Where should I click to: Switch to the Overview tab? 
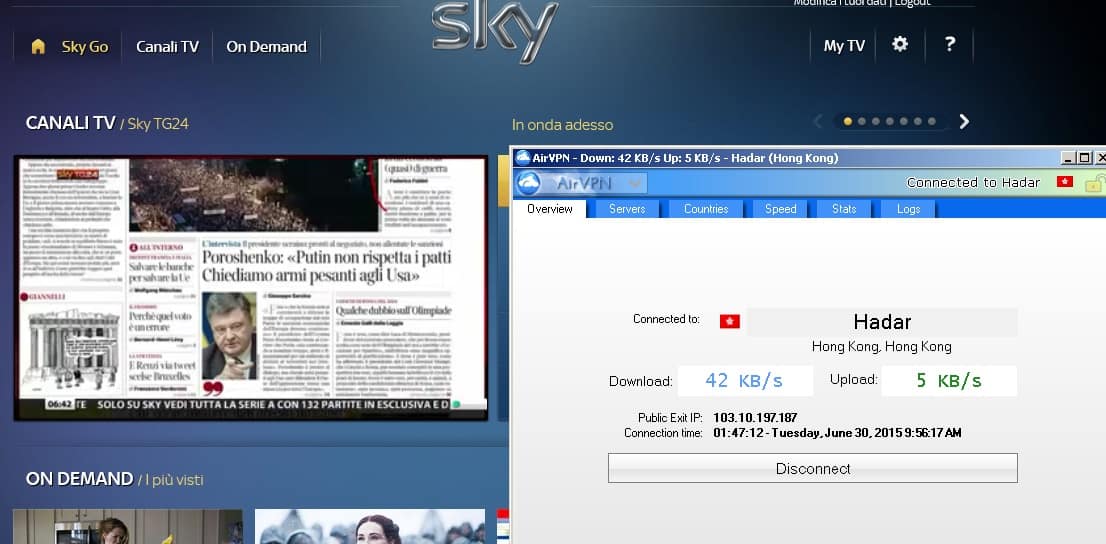[x=549, y=209]
